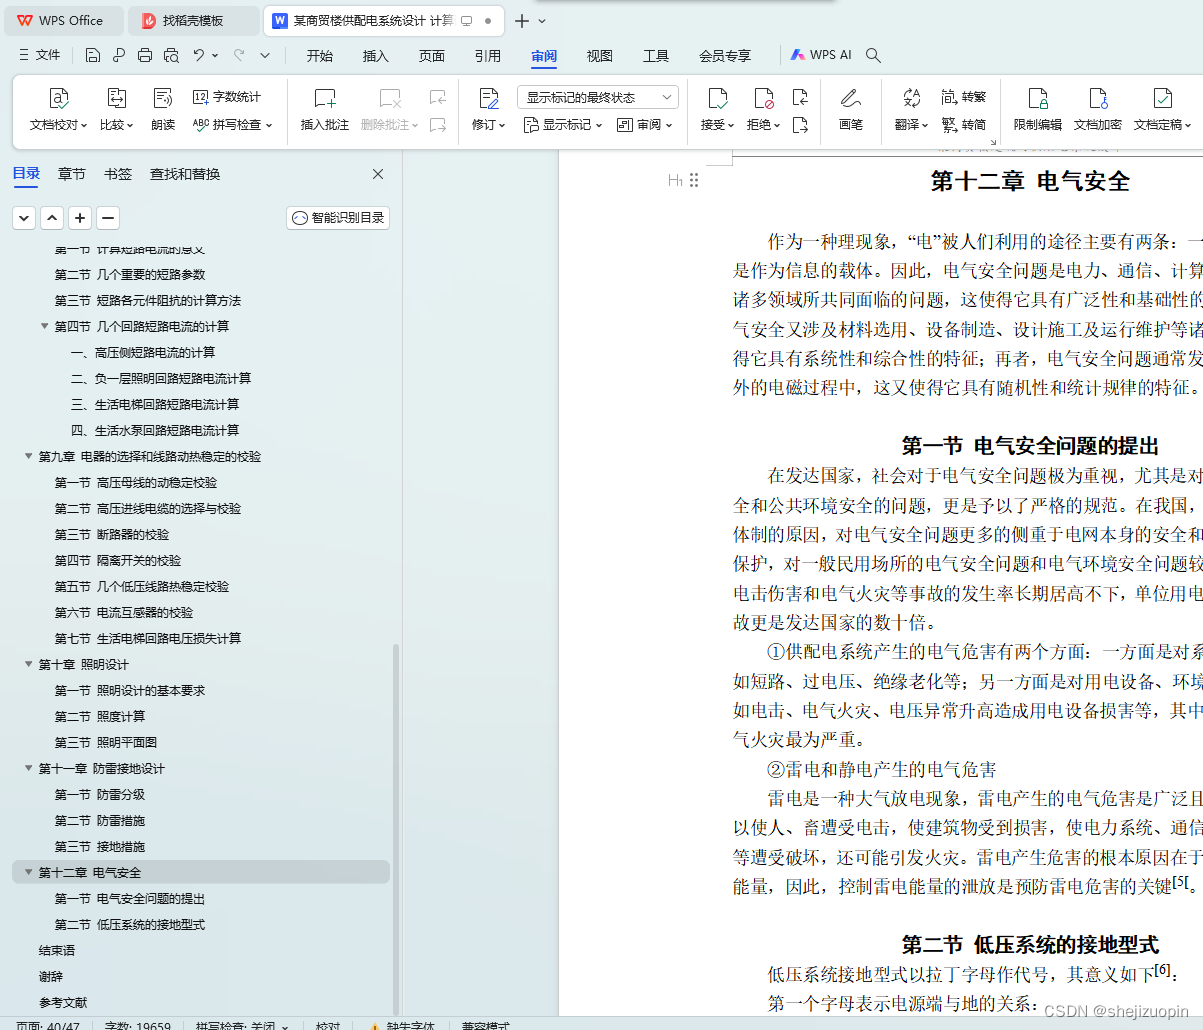1203x1030 pixels.
Task: Collapse 第十一章 防雷接地设计 node
Action: (x=29, y=768)
